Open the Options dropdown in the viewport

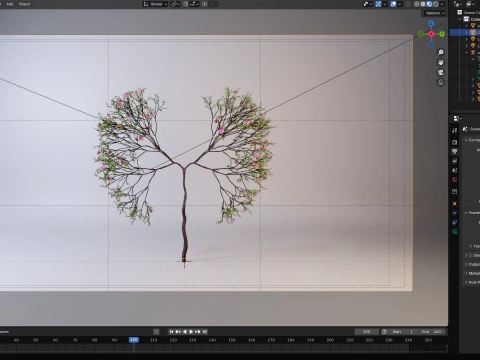click(435, 13)
